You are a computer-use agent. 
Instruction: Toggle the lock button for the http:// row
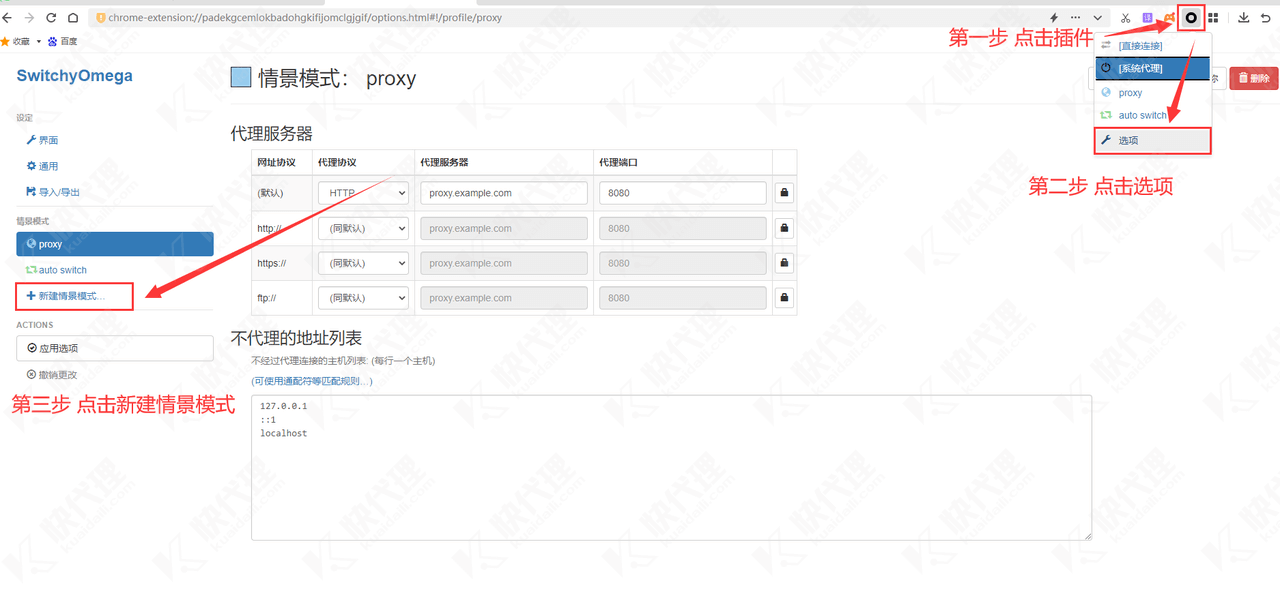click(784, 228)
